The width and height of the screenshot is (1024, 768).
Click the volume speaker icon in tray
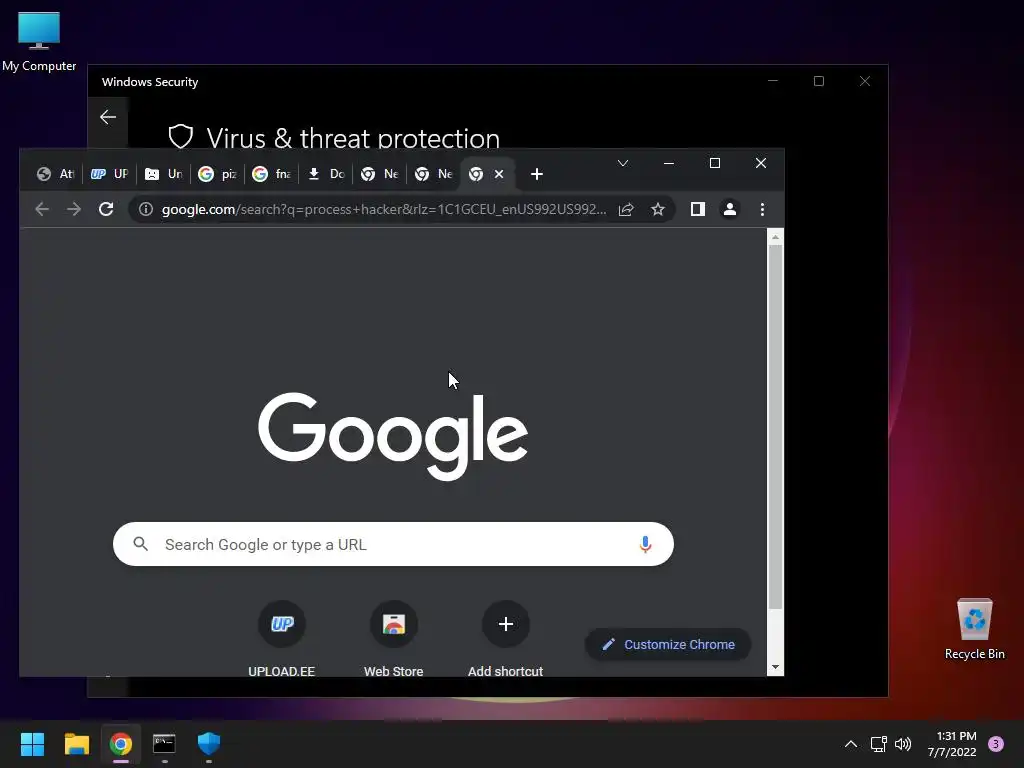point(903,744)
